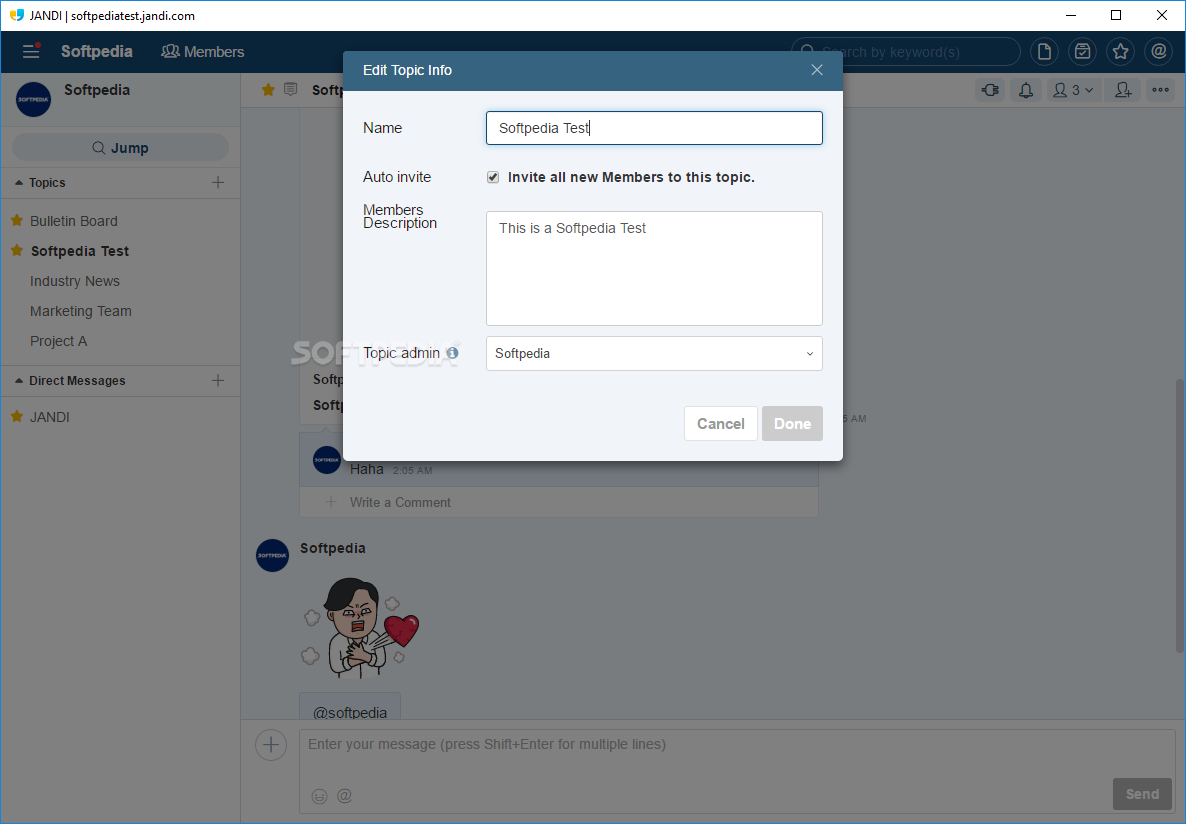Click the Softpedia profile avatar in sidebar
1186x824 pixels.
(33, 99)
